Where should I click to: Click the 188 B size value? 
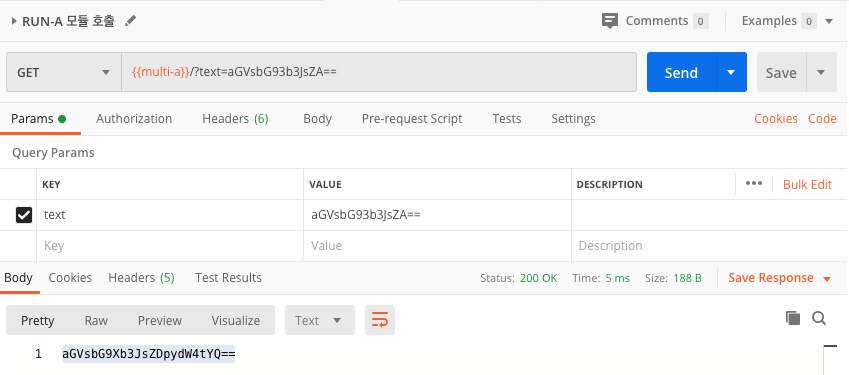[x=688, y=279]
